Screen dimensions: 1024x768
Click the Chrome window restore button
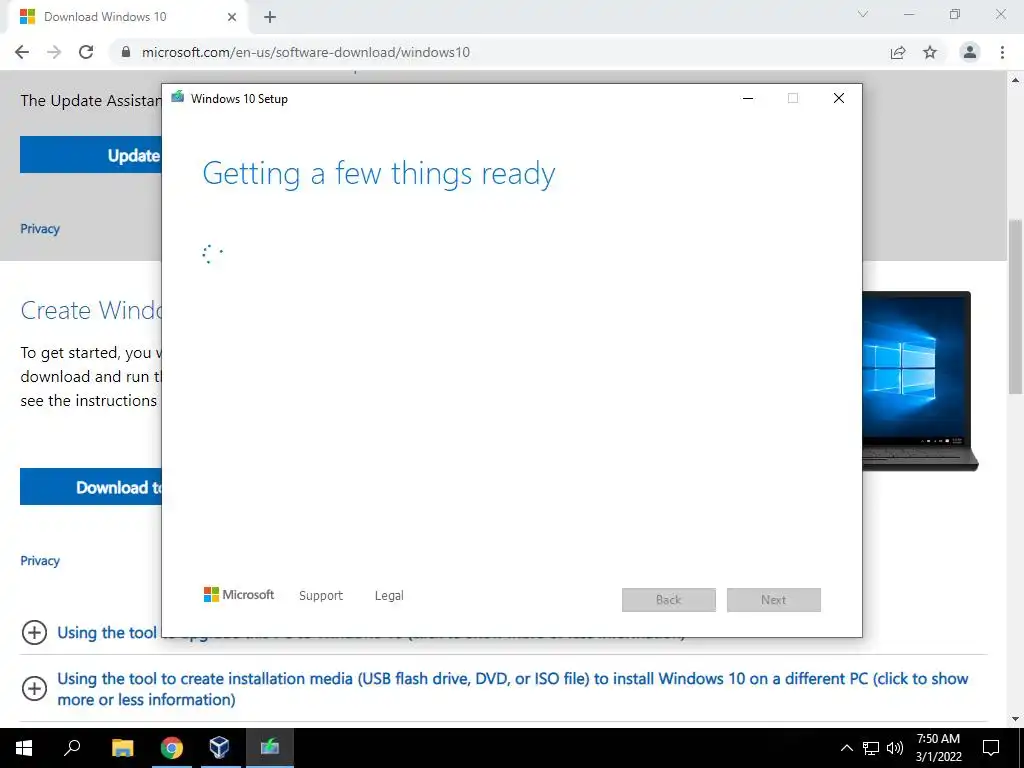[x=955, y=14]
